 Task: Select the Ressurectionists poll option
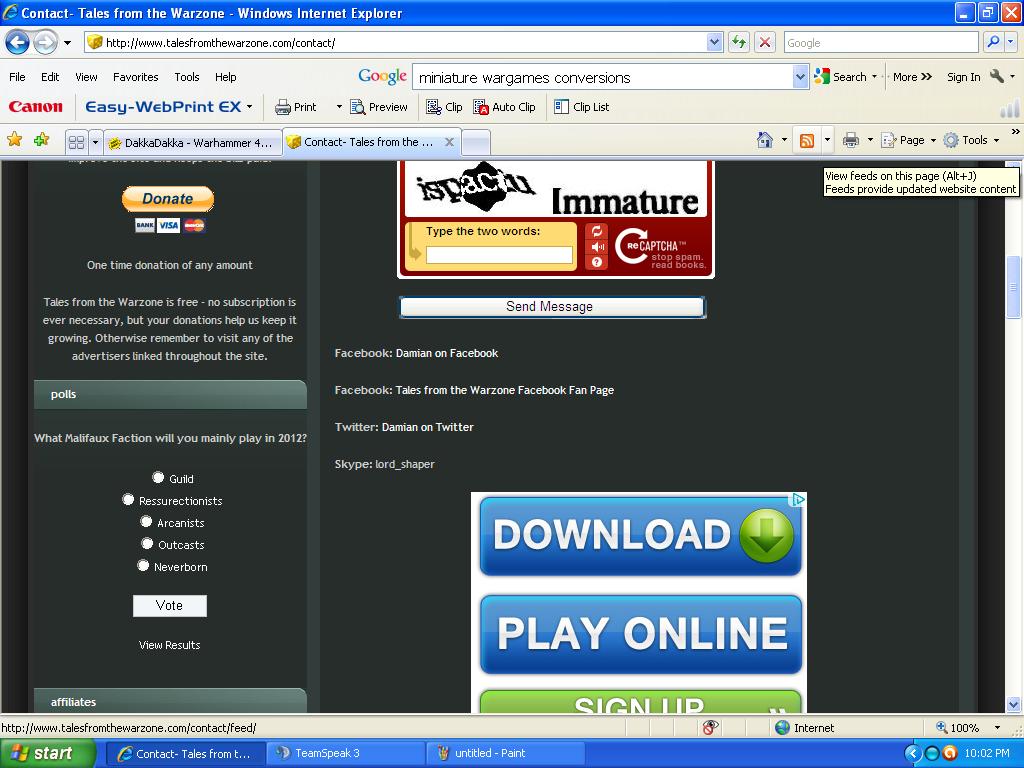[128, 500]
